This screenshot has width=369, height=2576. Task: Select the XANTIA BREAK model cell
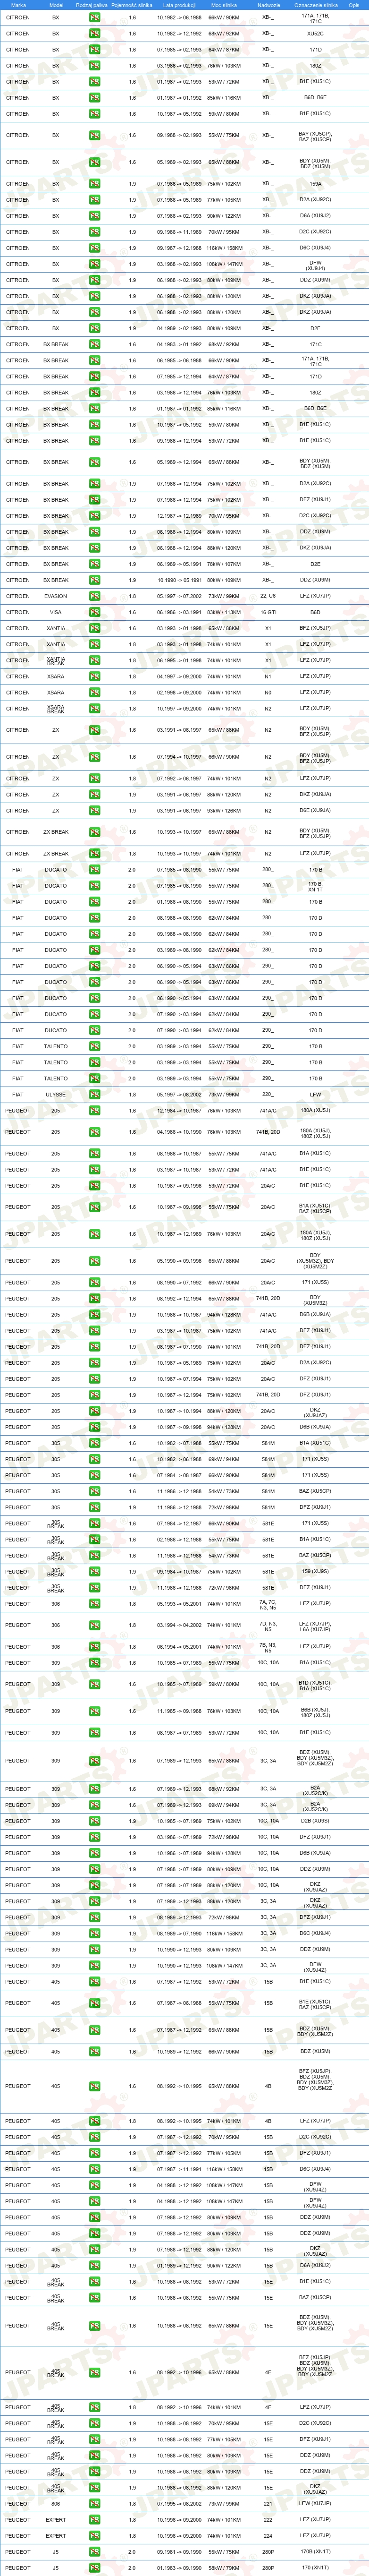click(56, 660)
